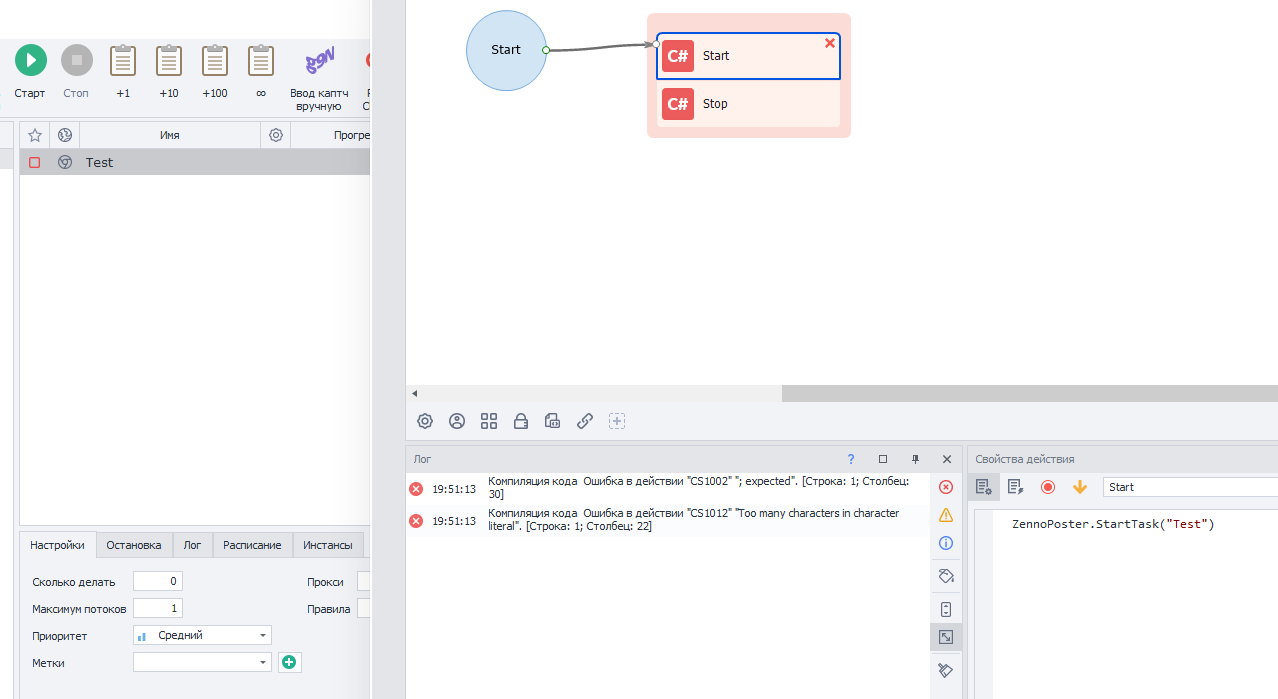
Task: Click green plus add label button
Action: [x=290, y=662]
